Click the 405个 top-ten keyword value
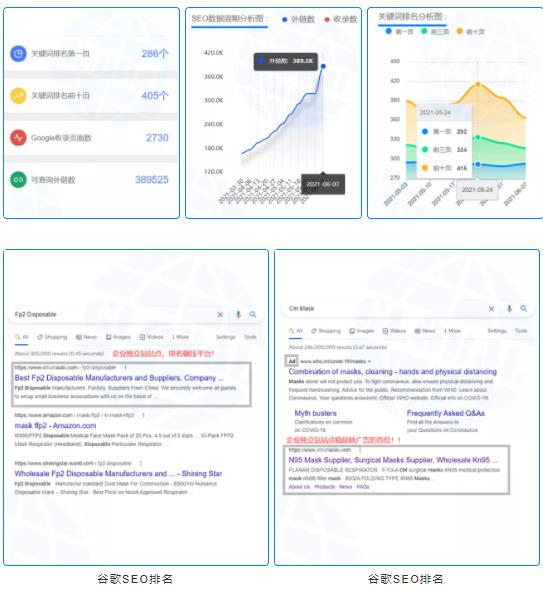The image size is (543, 592). pyautogui.click(x=155, y=96)
